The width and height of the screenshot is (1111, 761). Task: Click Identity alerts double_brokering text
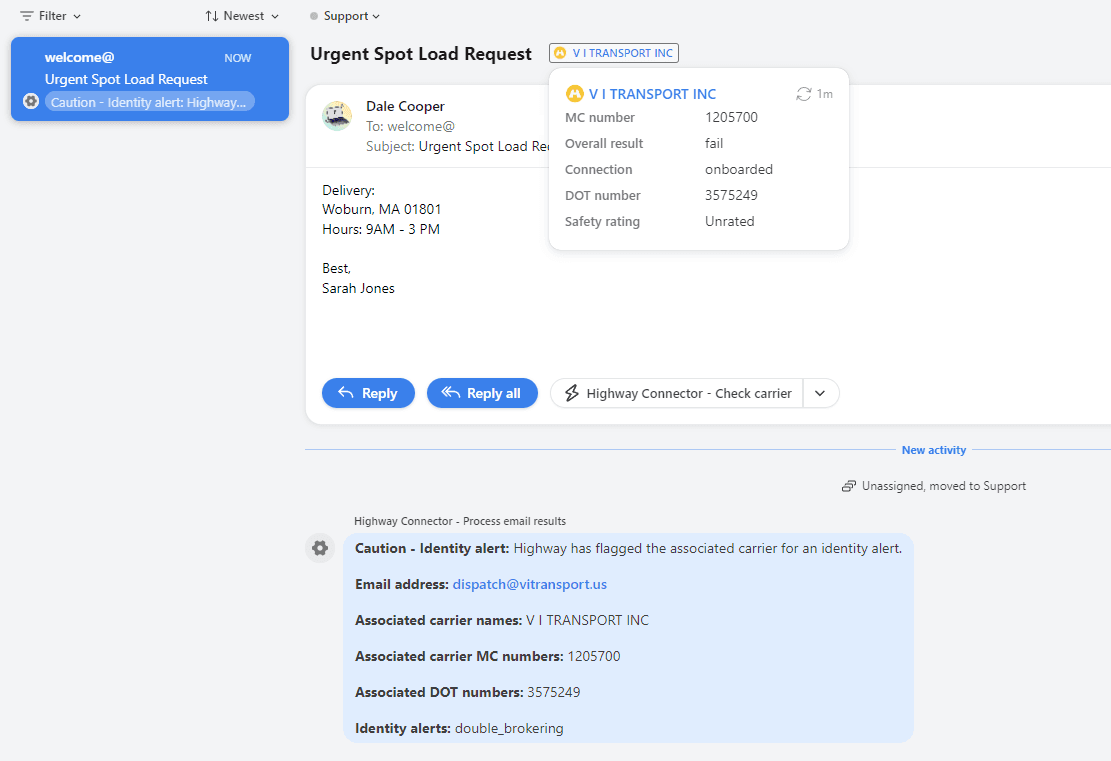459,728
